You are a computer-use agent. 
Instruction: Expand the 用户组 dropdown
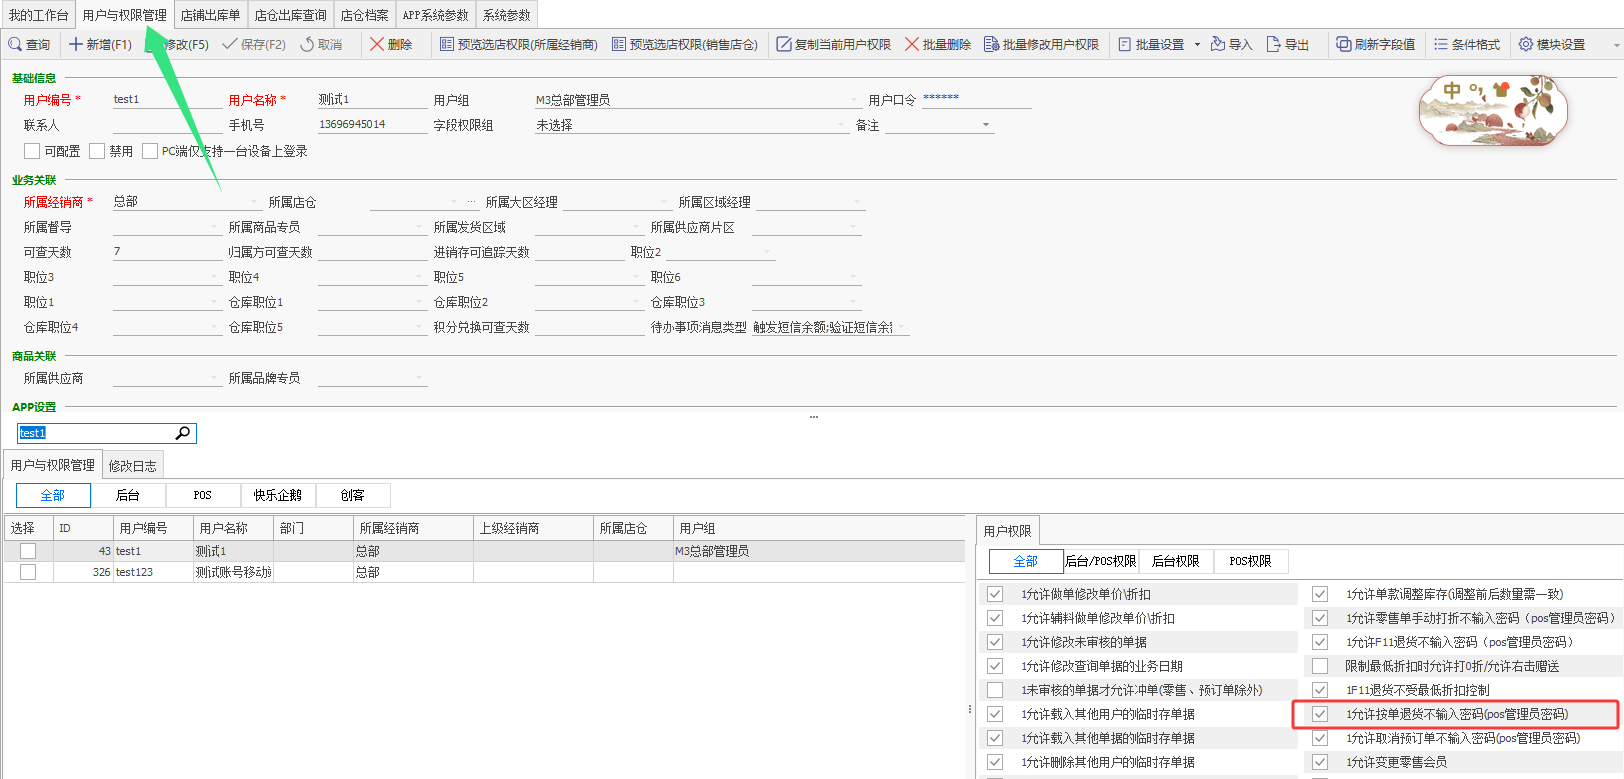coord(853,100)
